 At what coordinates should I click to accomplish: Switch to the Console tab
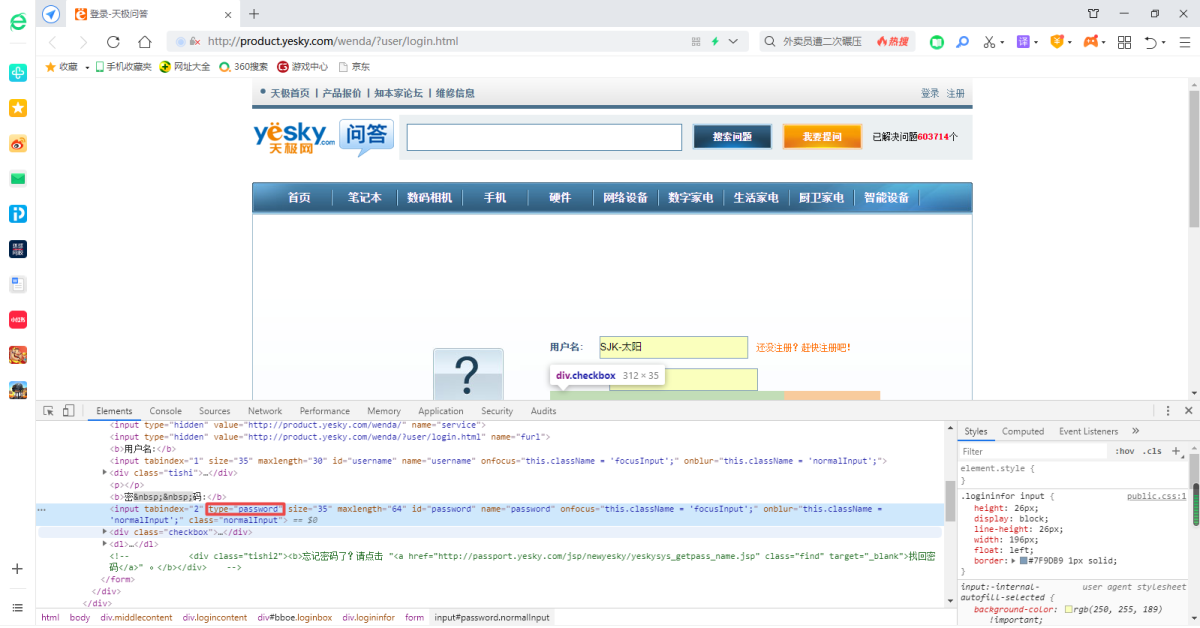pyautogui.click(x=166, y=411)
